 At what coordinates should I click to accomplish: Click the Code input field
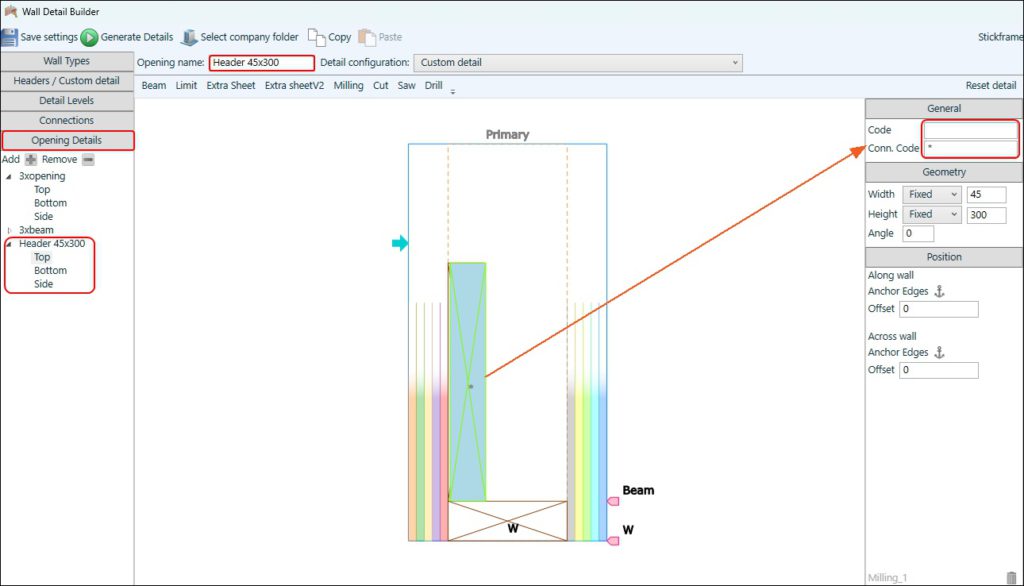(970, 130)
